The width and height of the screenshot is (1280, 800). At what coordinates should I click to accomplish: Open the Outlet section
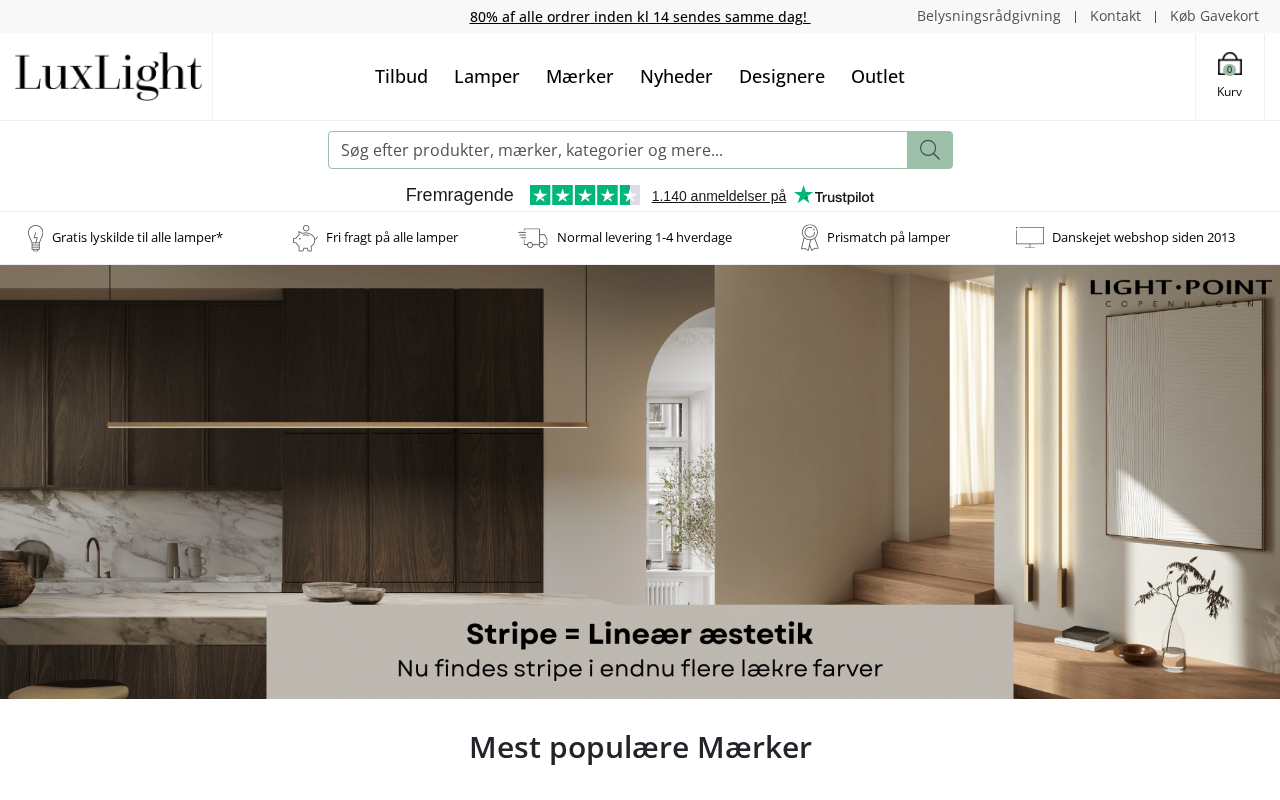click(x=878, y=76)
